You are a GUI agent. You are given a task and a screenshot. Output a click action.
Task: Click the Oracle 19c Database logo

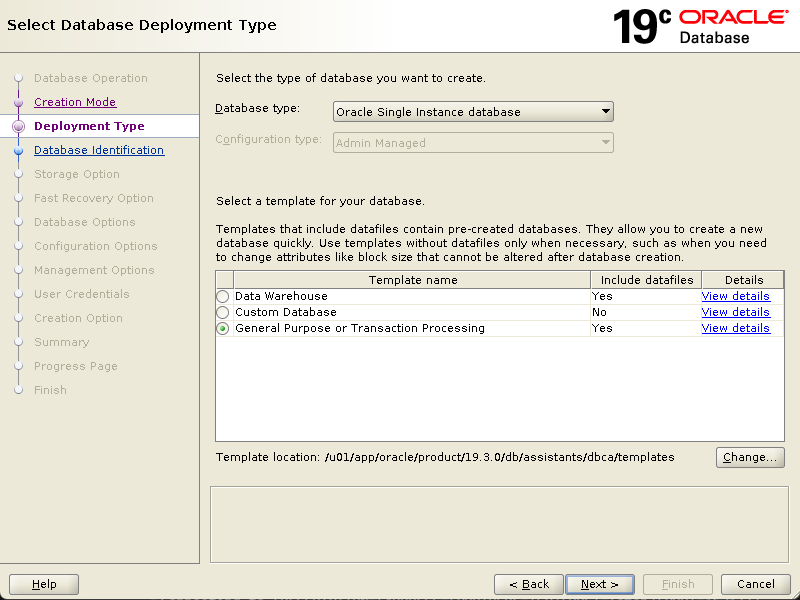[x=701, y=26]
